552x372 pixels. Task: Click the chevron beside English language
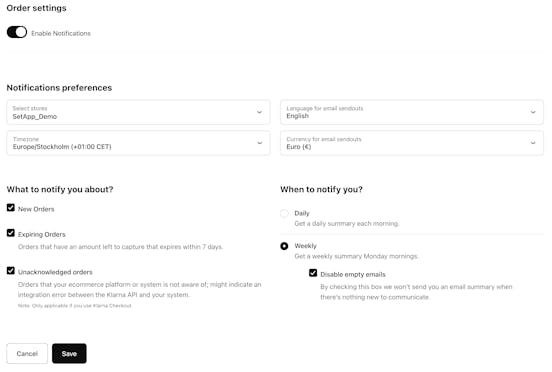coord(533,112)
